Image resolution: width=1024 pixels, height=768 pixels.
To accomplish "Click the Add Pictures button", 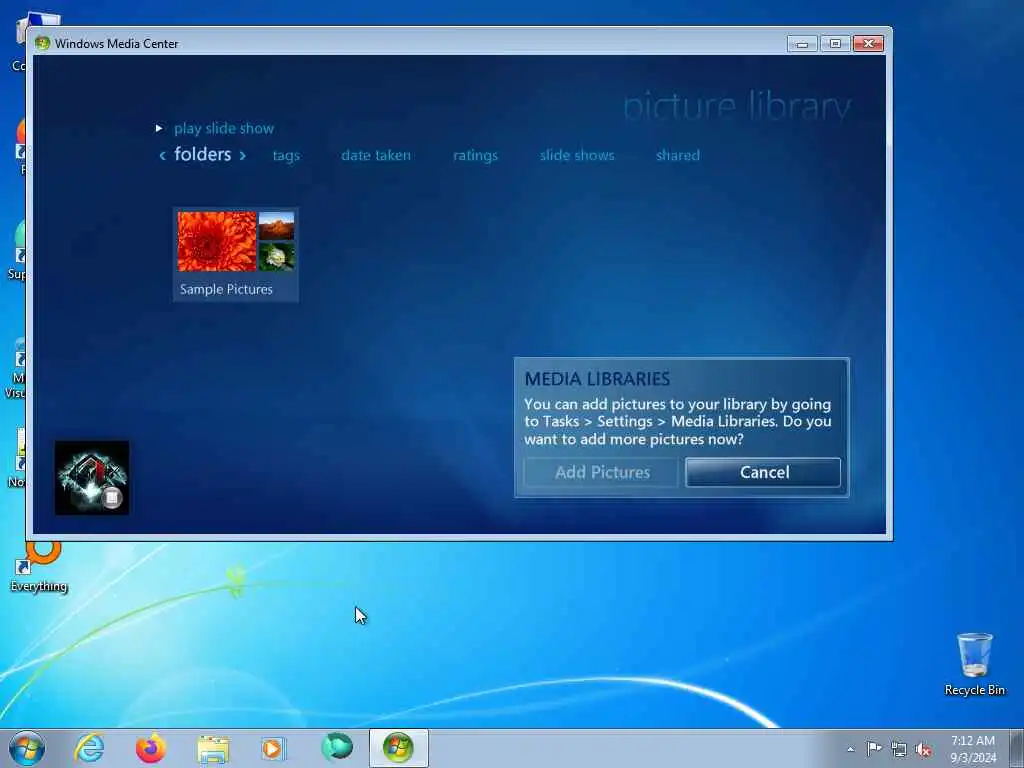I will [601, 472].
